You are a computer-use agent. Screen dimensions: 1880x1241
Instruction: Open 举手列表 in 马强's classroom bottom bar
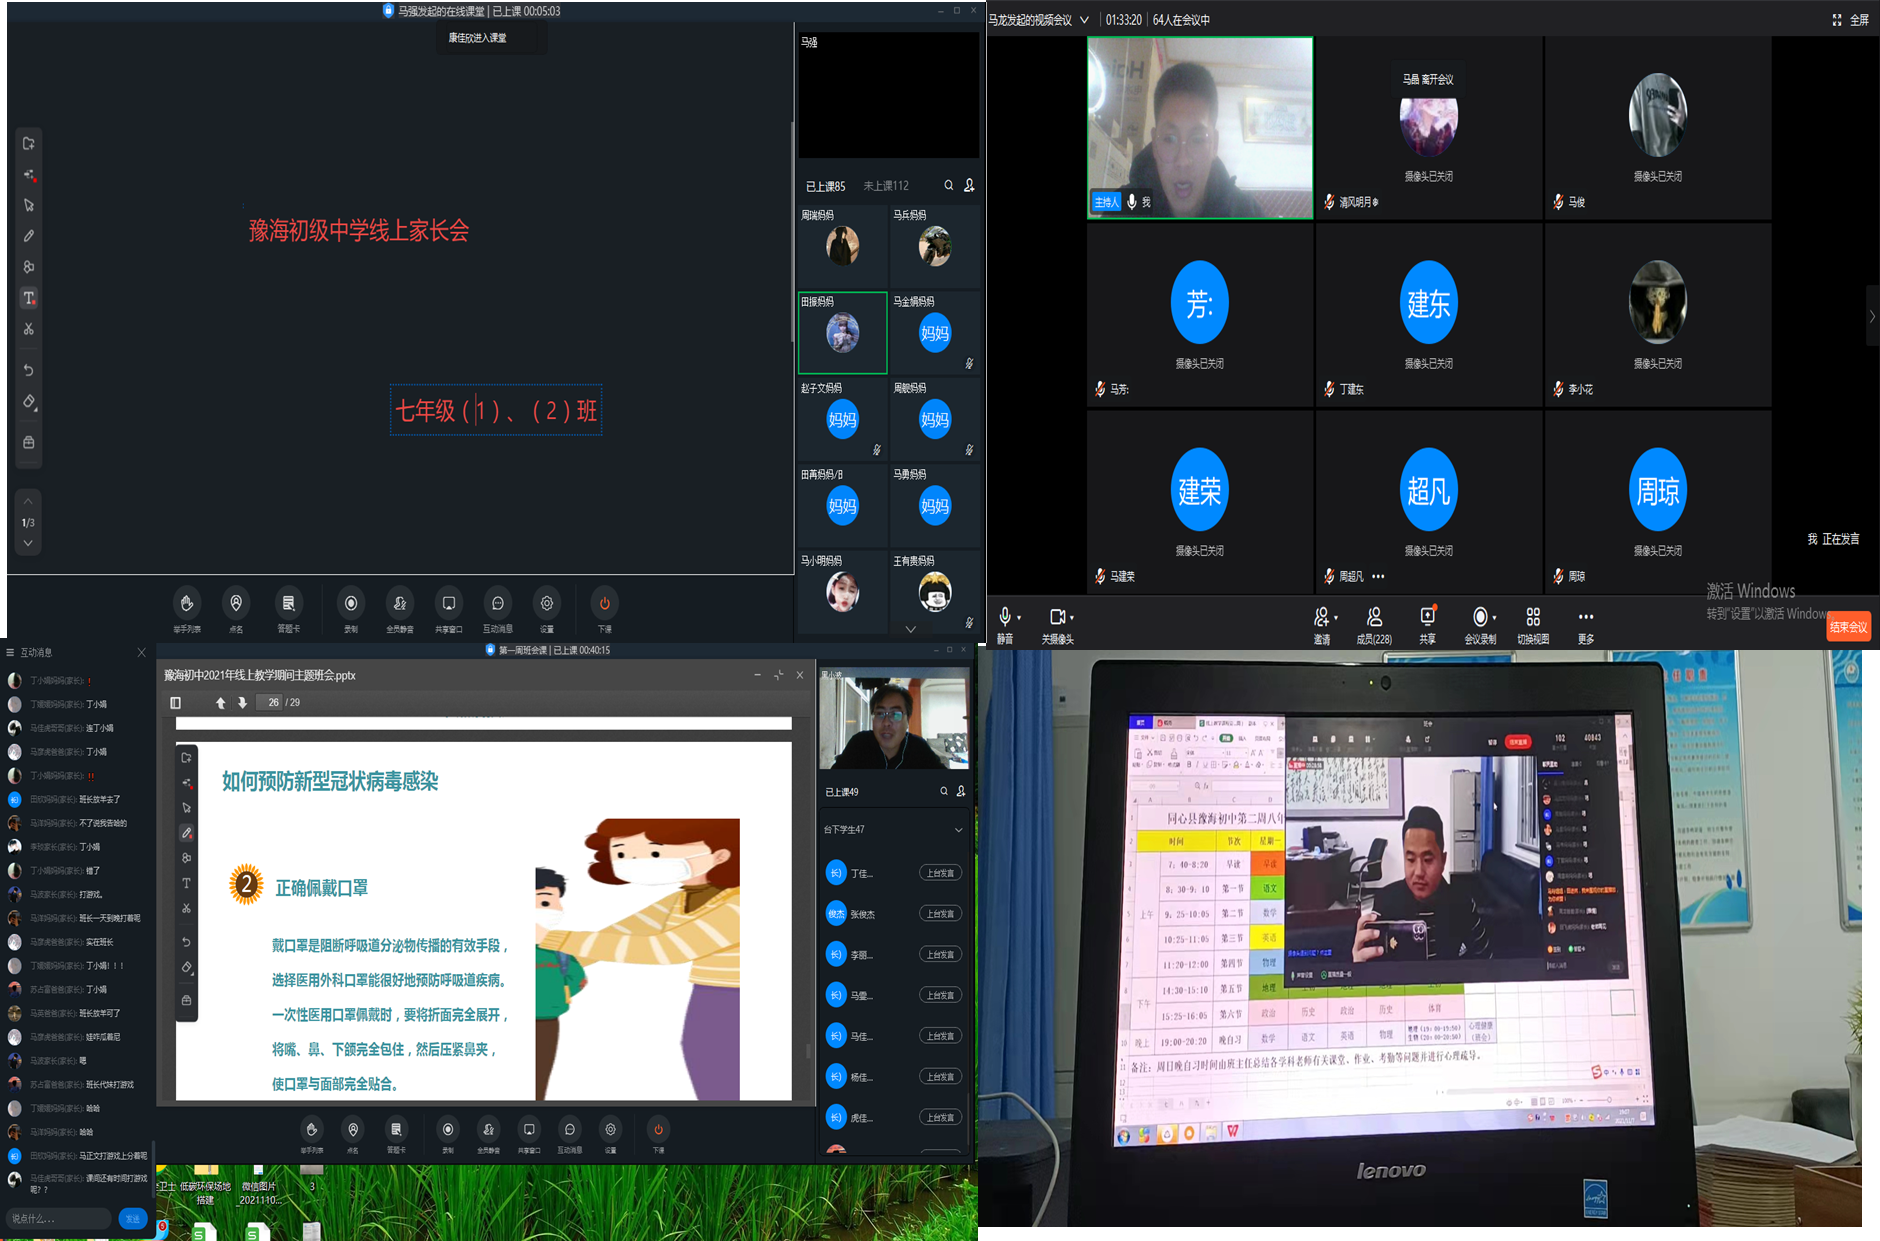(x=187, y=609)
